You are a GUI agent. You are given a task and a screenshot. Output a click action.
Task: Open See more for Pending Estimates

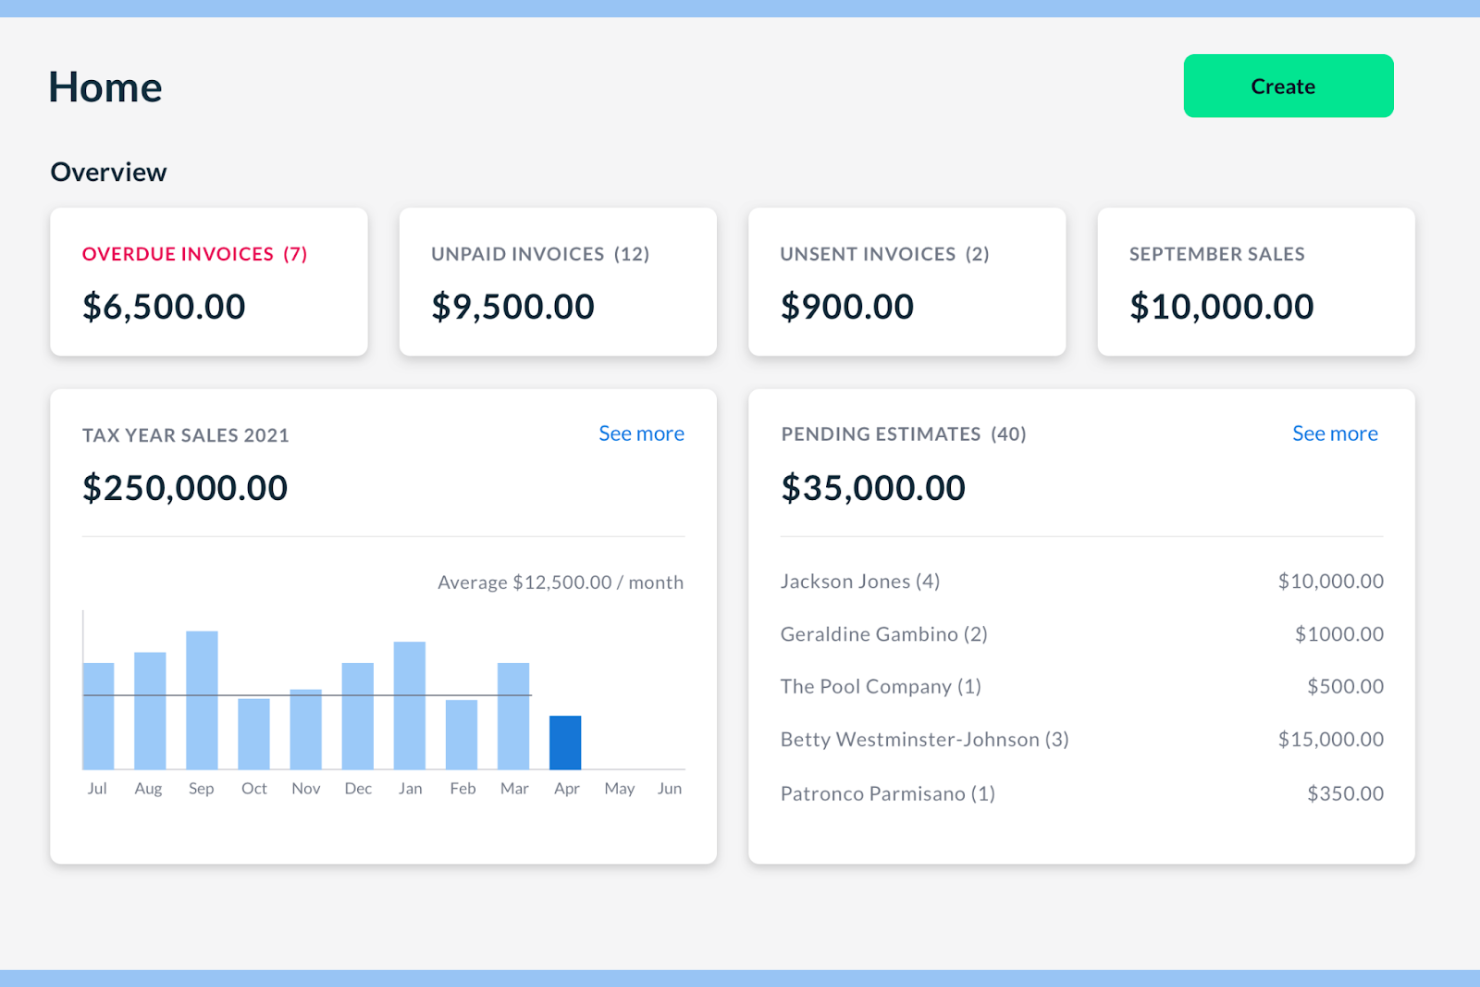[x=1334, y=433]
